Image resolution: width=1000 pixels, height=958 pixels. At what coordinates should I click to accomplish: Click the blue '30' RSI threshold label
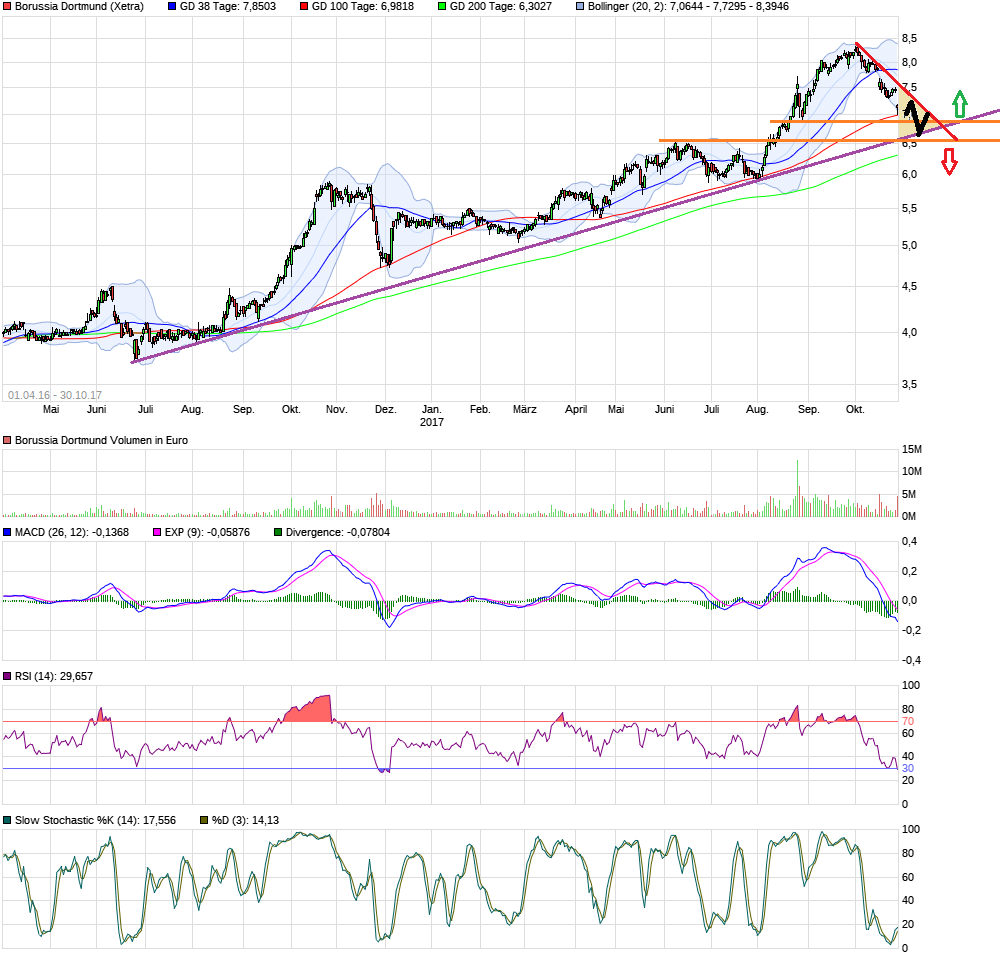(908, 769)
